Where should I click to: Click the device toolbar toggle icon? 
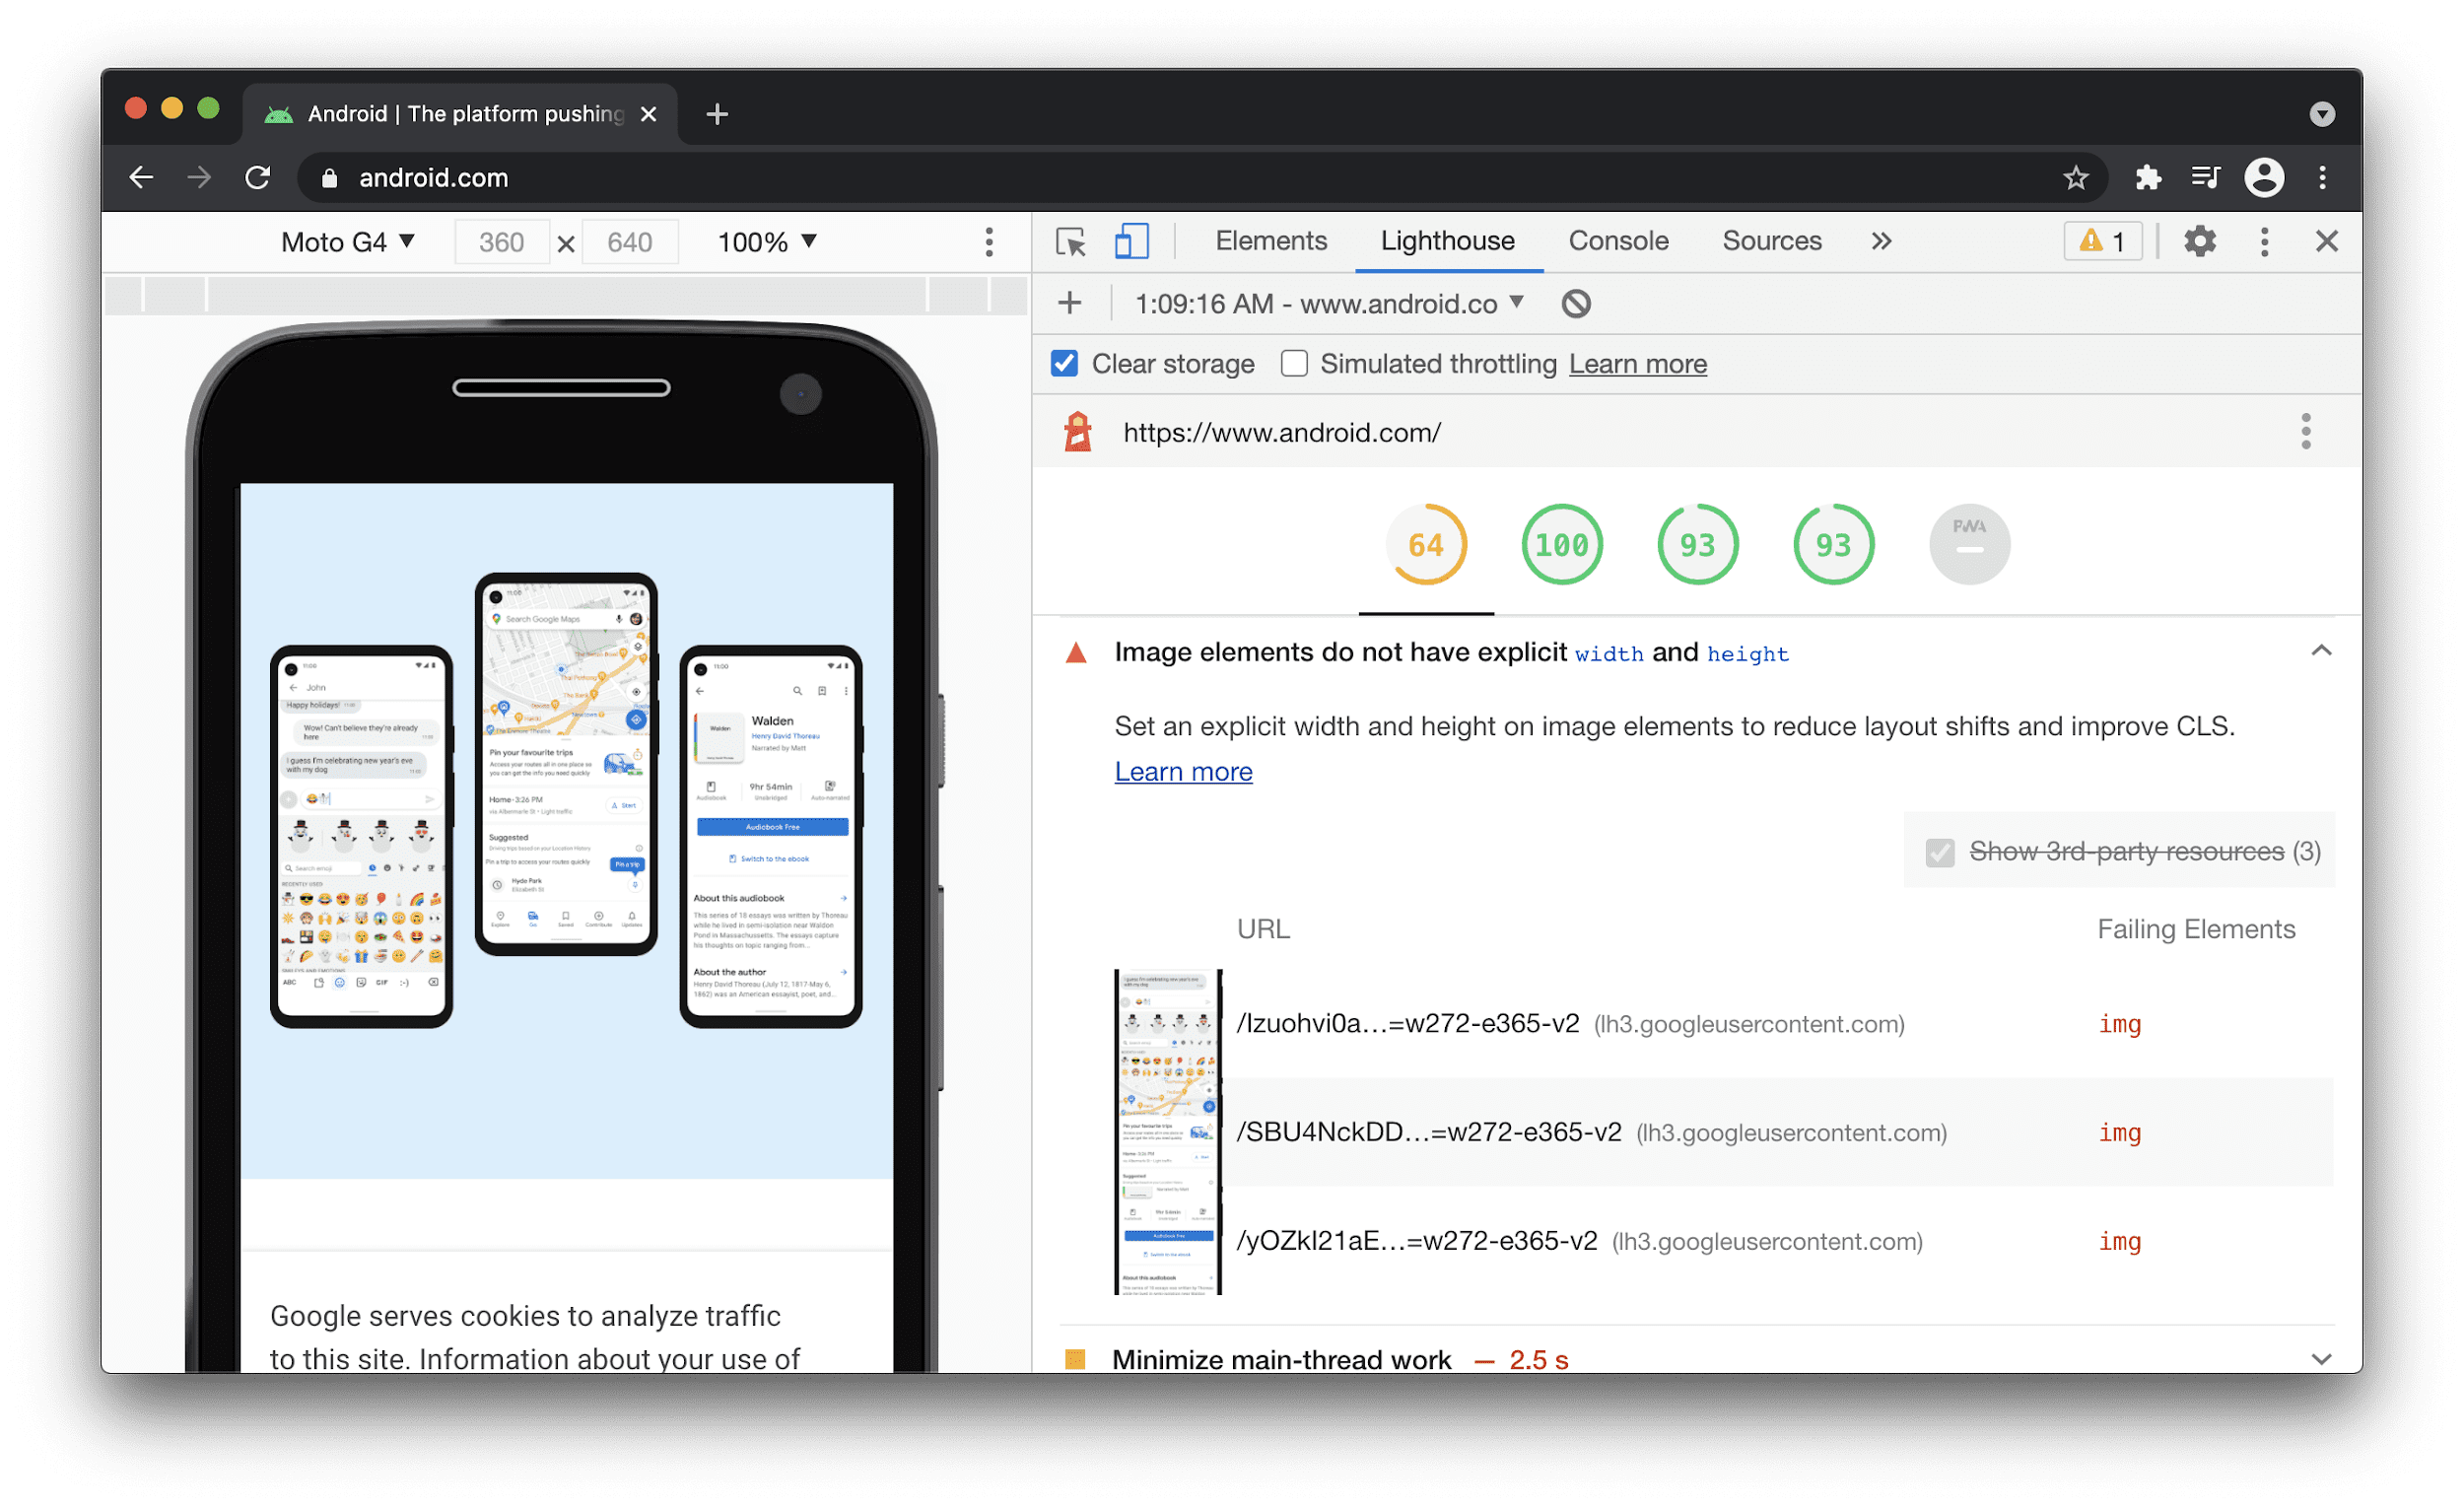pyautogui.click(x=1129, y=242)
